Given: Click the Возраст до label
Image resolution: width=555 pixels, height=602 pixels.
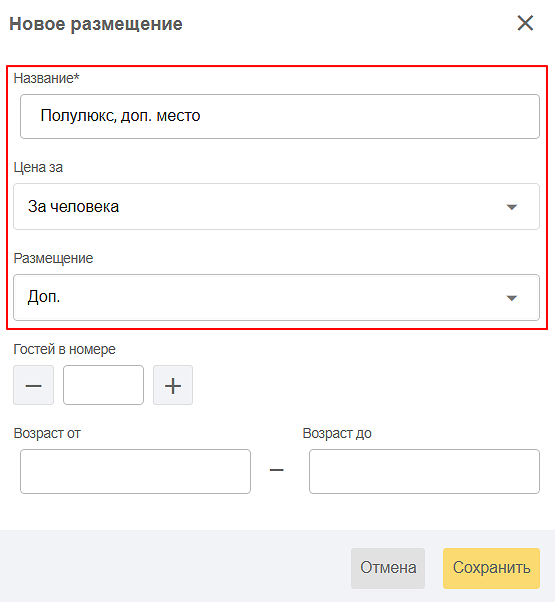Looking at the screenshot, I should 337,433.
